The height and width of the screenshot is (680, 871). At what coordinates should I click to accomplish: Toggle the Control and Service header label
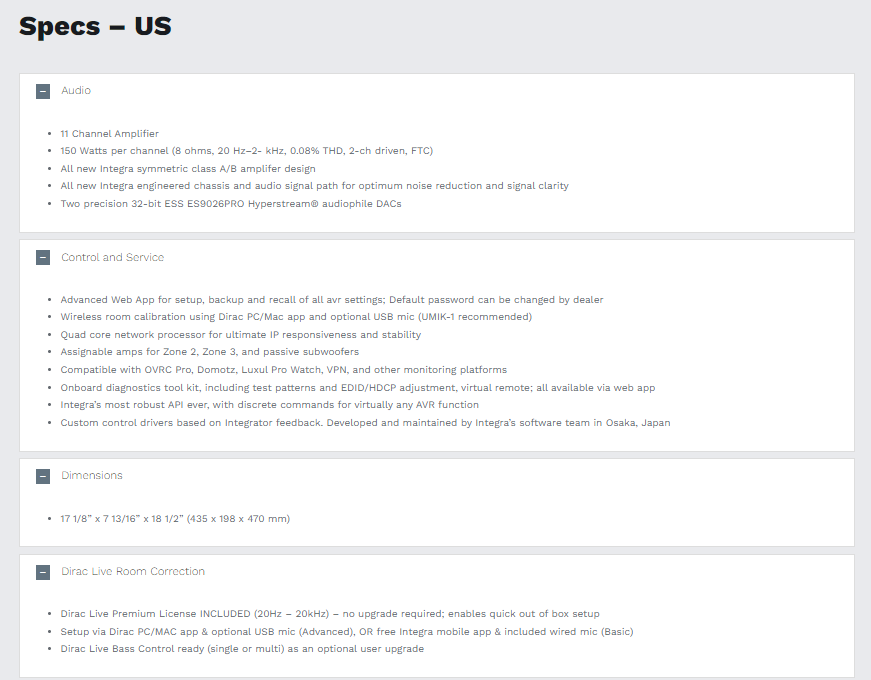pyautogui.click(x=112, y=258)
